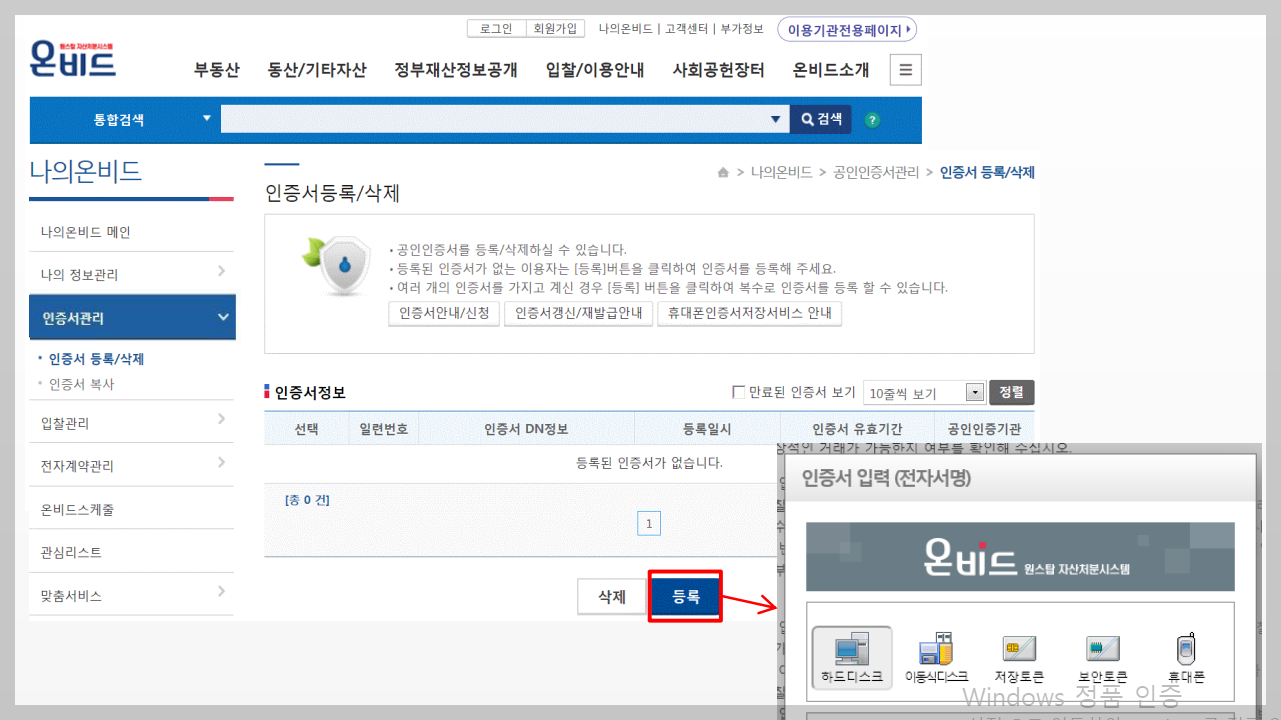
Task: Click the Onbid logo
Action: tap(73, 59)
